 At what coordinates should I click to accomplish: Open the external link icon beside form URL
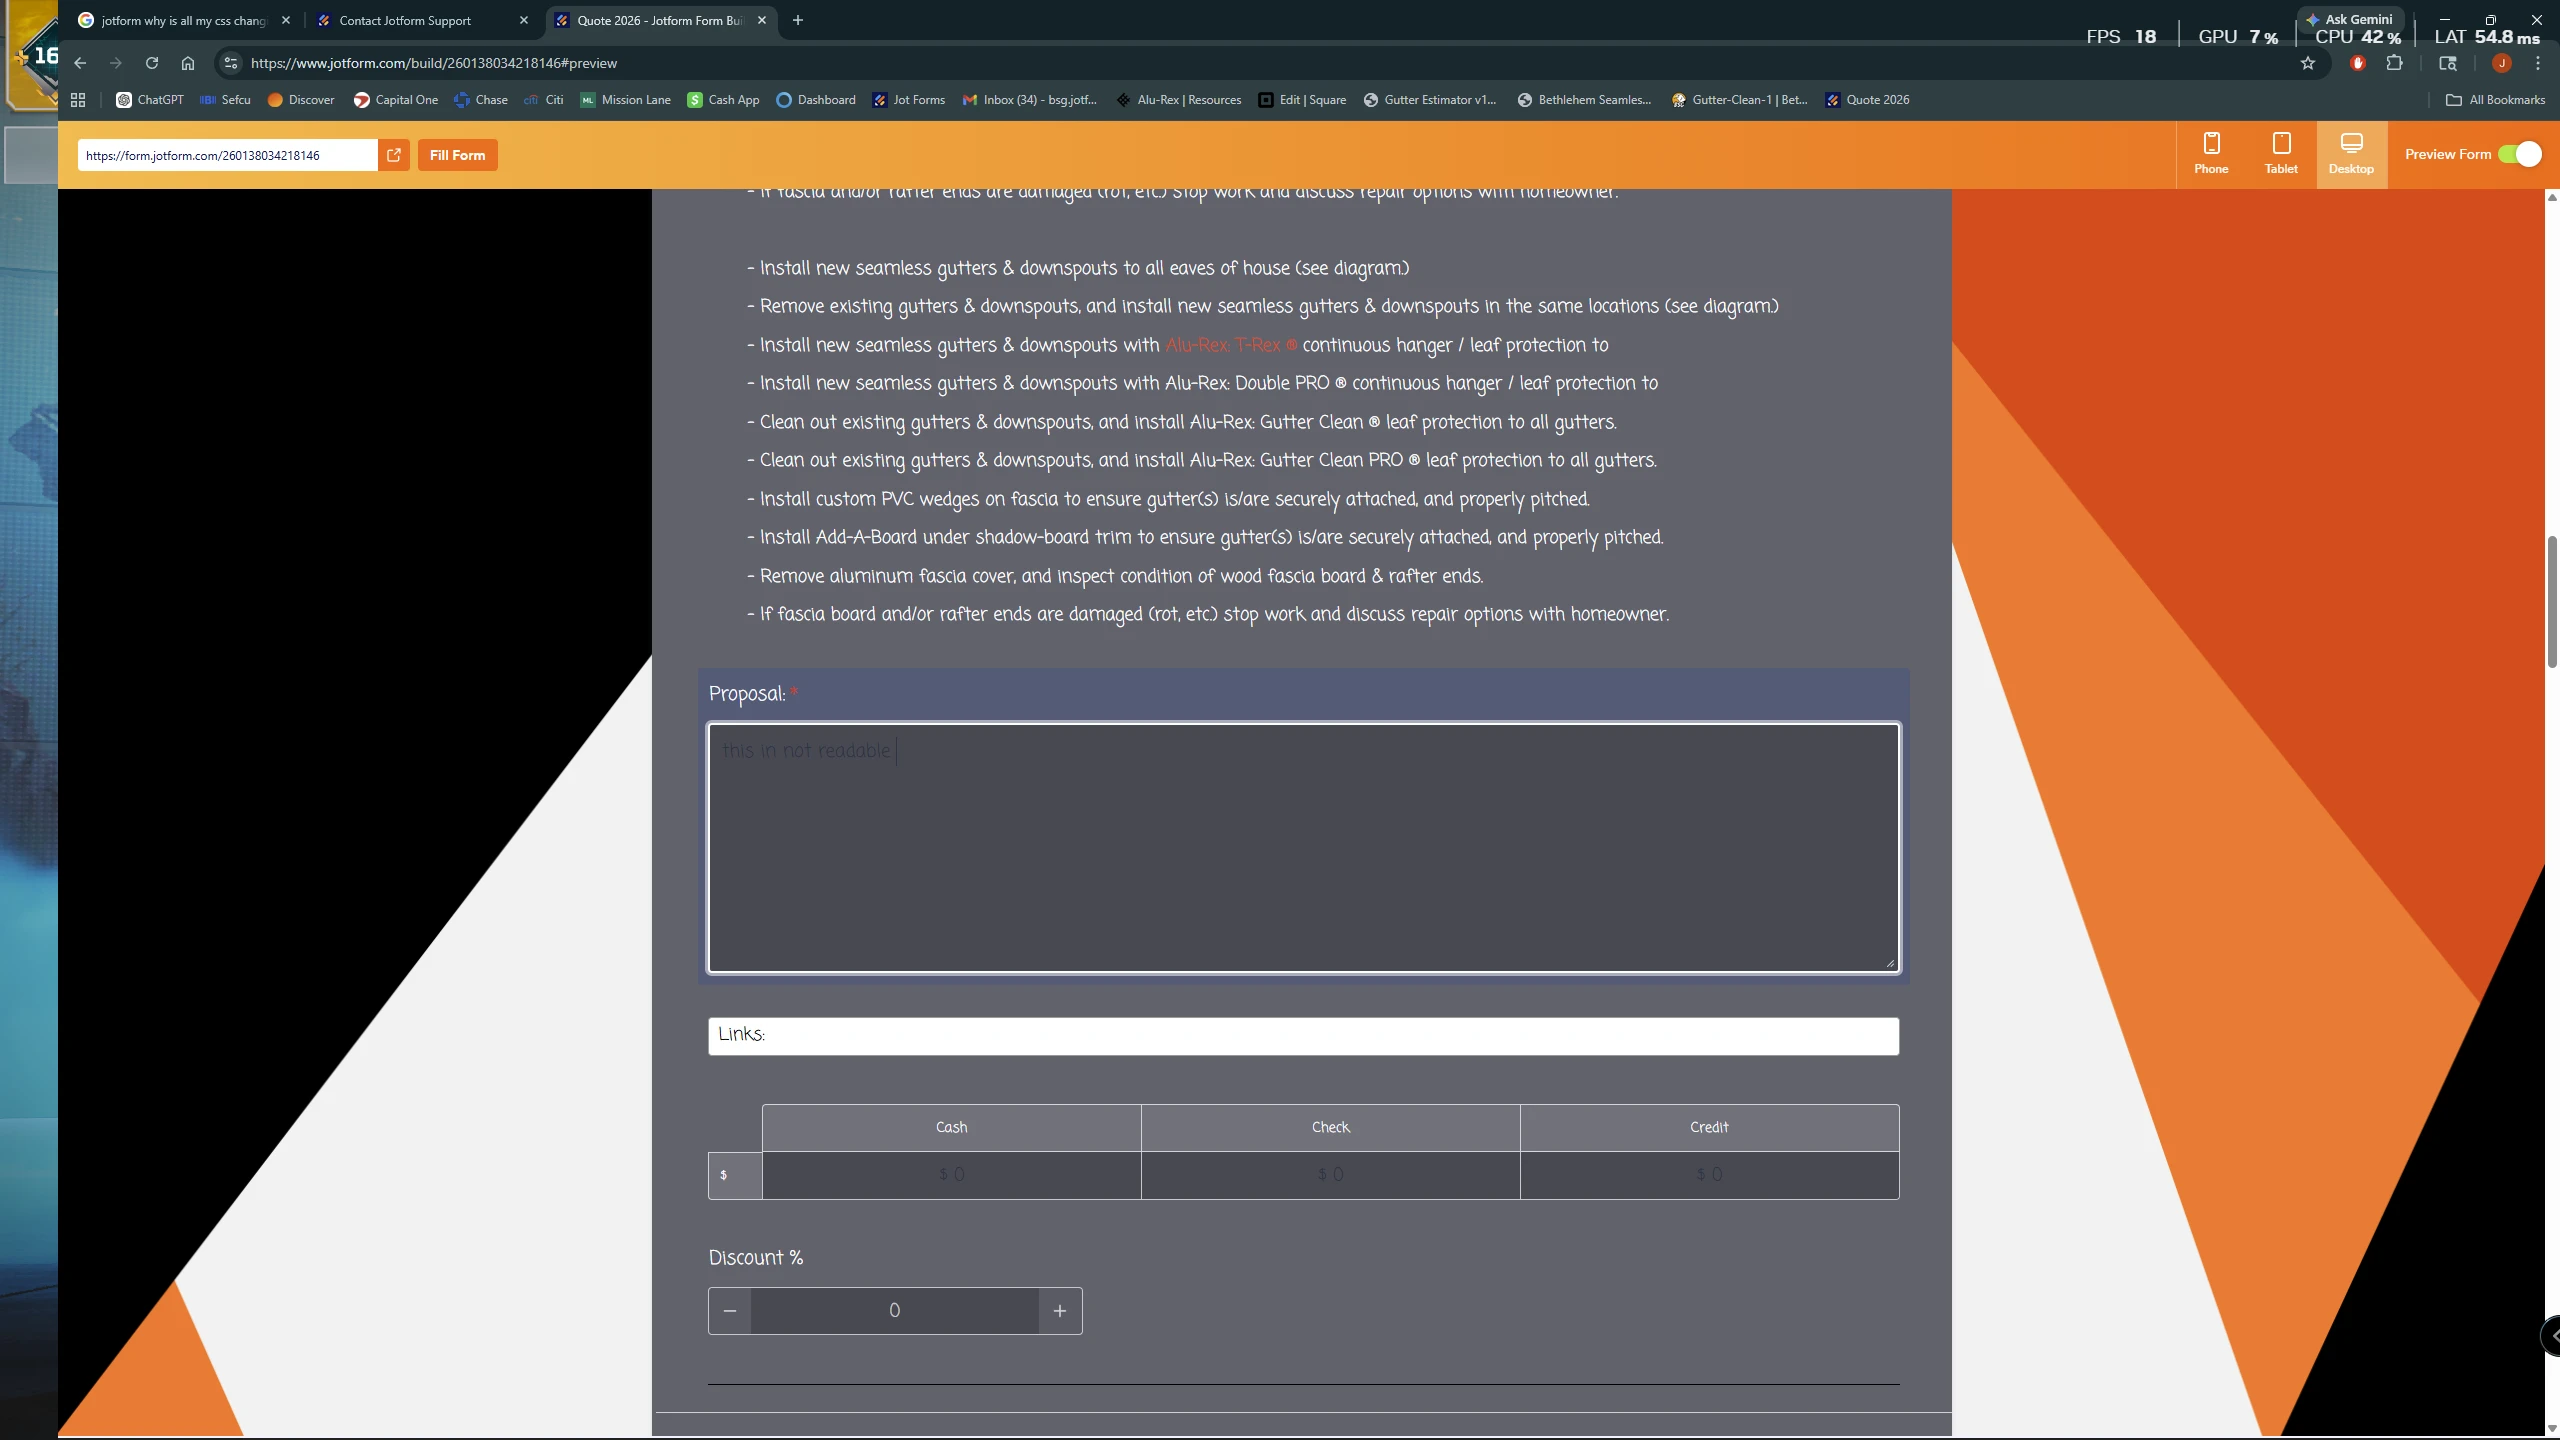[x=393, y=155]
